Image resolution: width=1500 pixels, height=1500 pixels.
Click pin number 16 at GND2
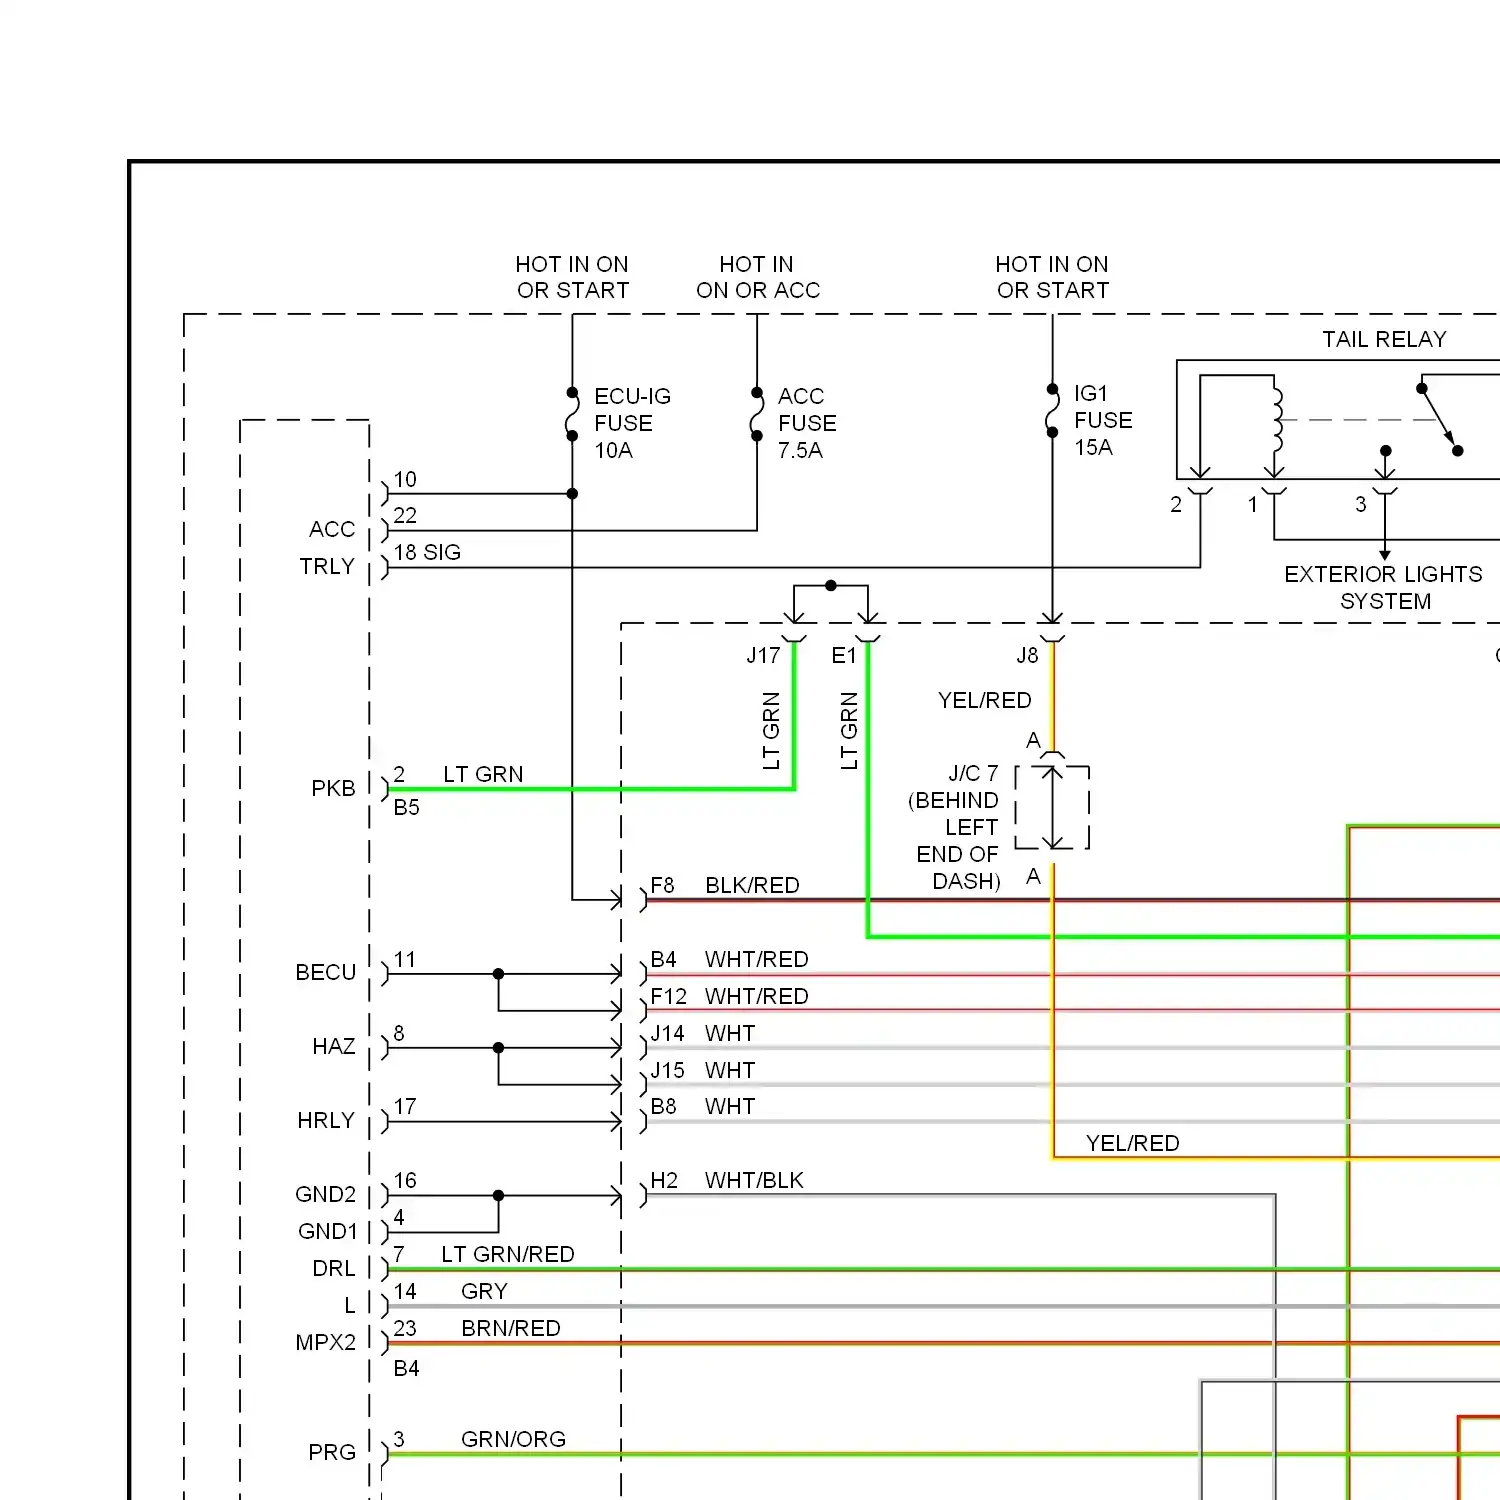(405, 1180)
